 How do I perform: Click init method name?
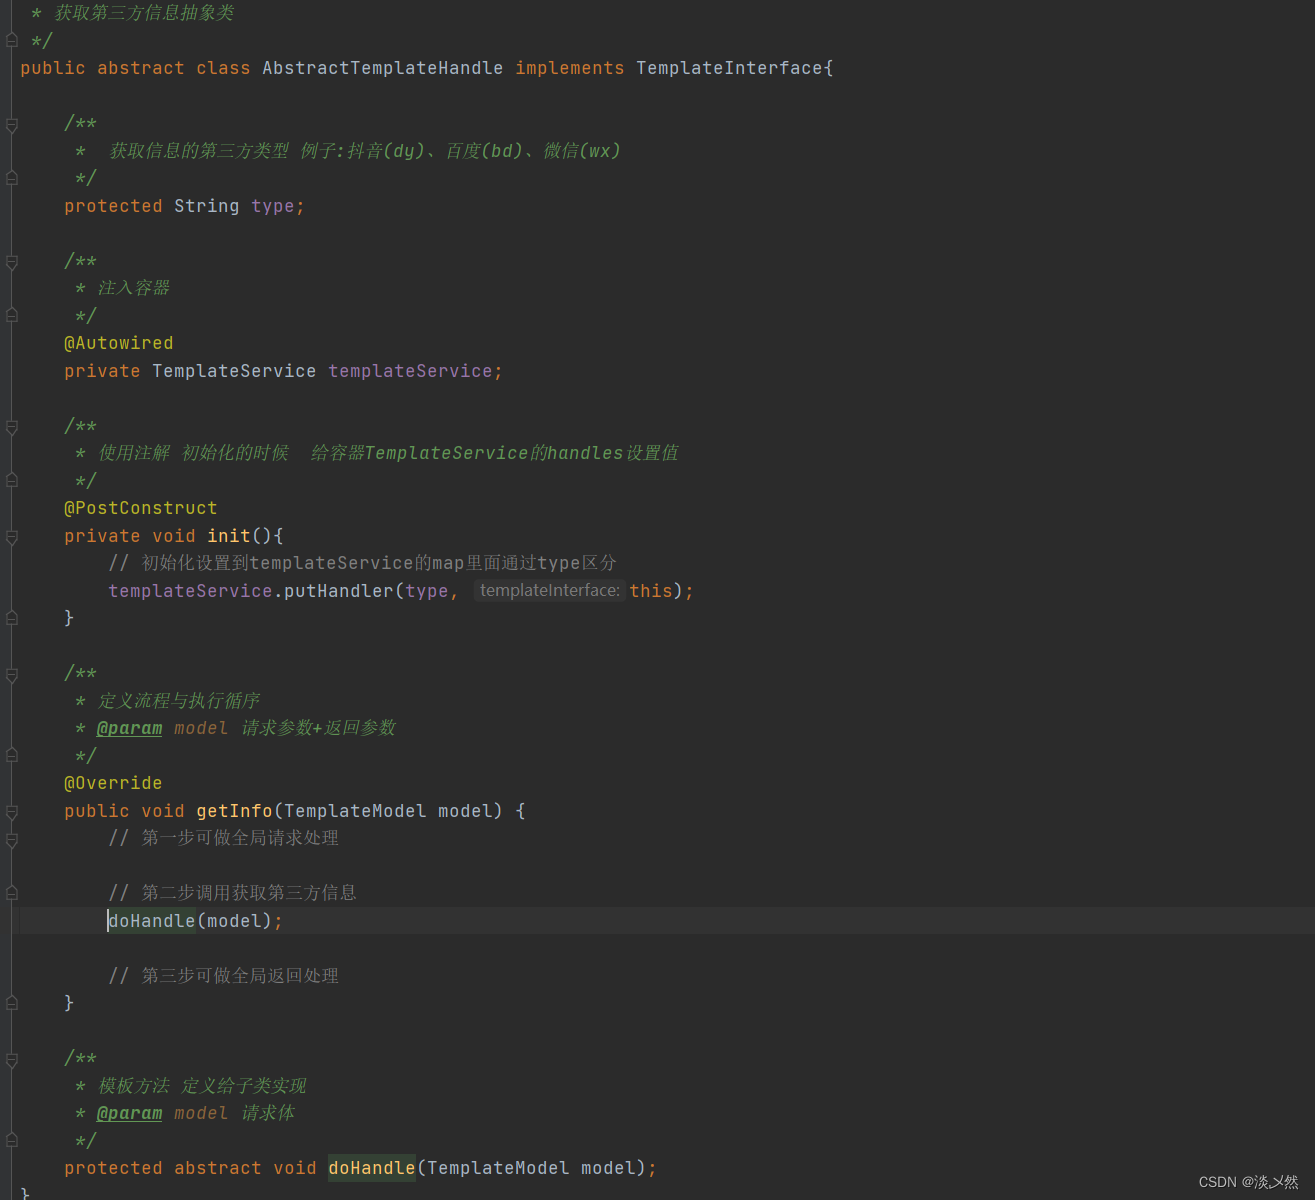click(x=229, y=536)
